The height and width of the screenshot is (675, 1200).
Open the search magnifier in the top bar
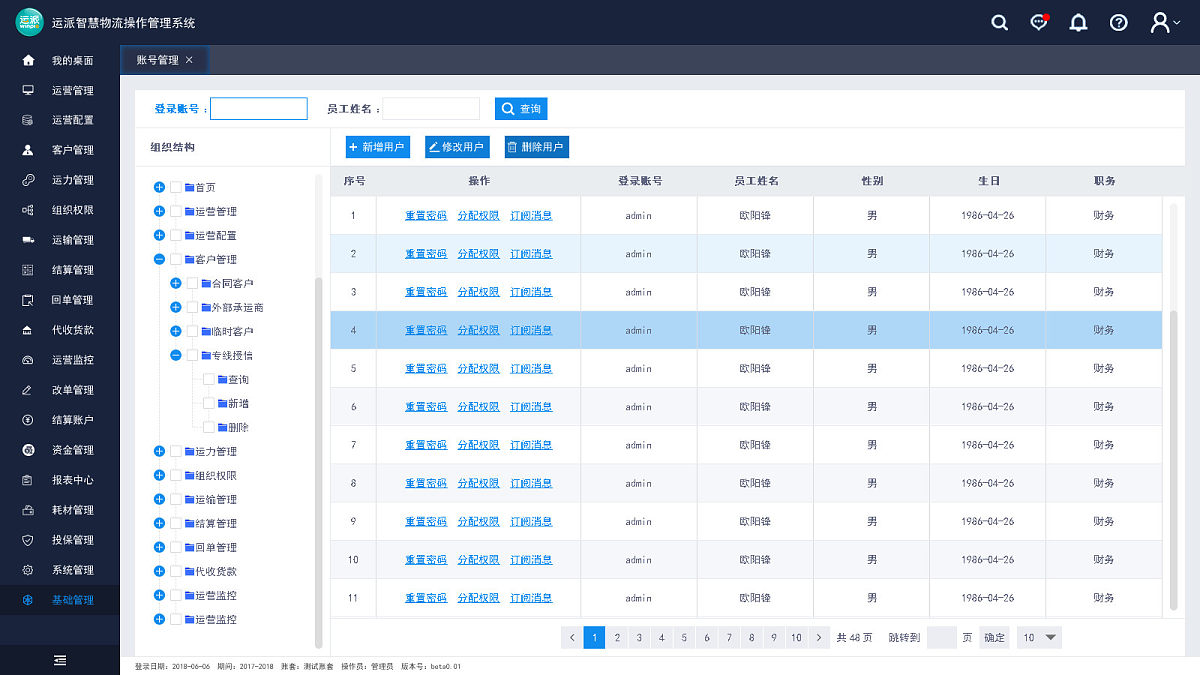pyautogui.click(x=999, y=22)
